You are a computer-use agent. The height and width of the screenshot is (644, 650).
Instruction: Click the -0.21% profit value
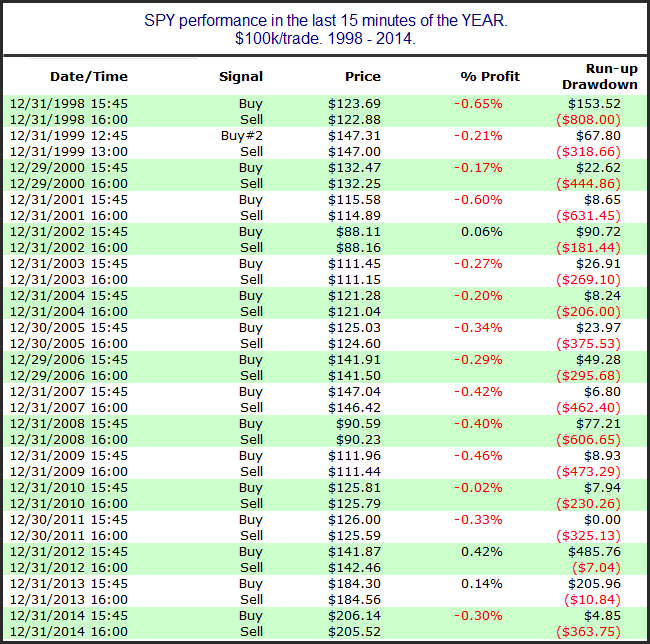(478, 136)
